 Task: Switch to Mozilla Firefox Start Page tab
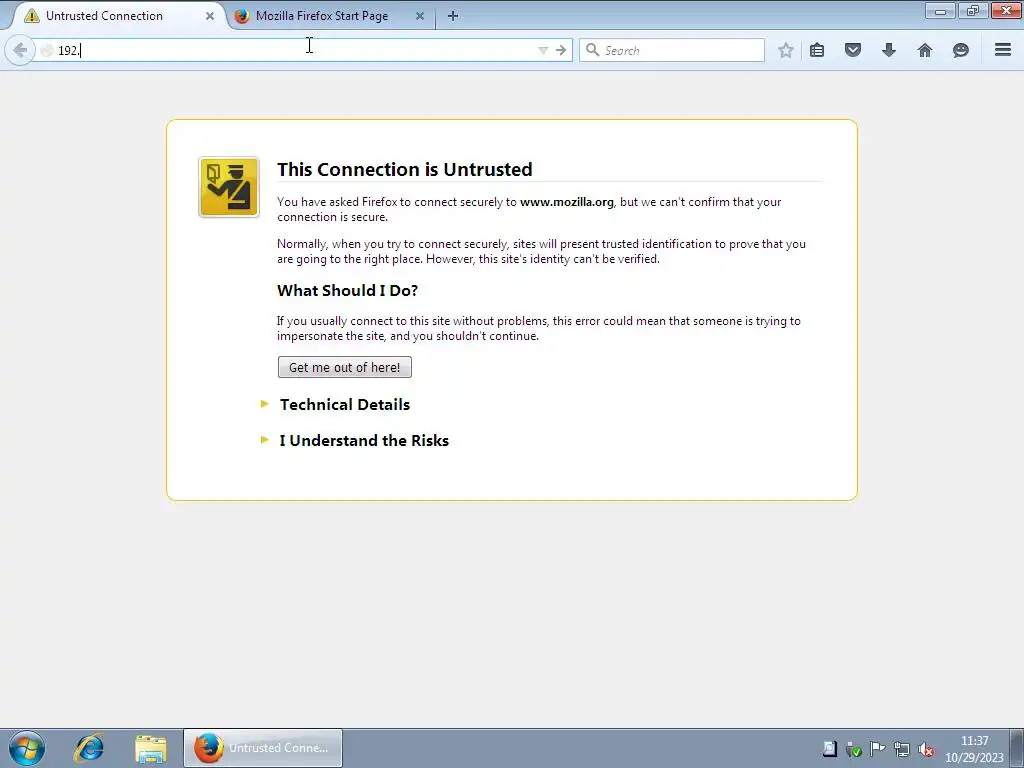pyautogui.click(x=330, y=16)
